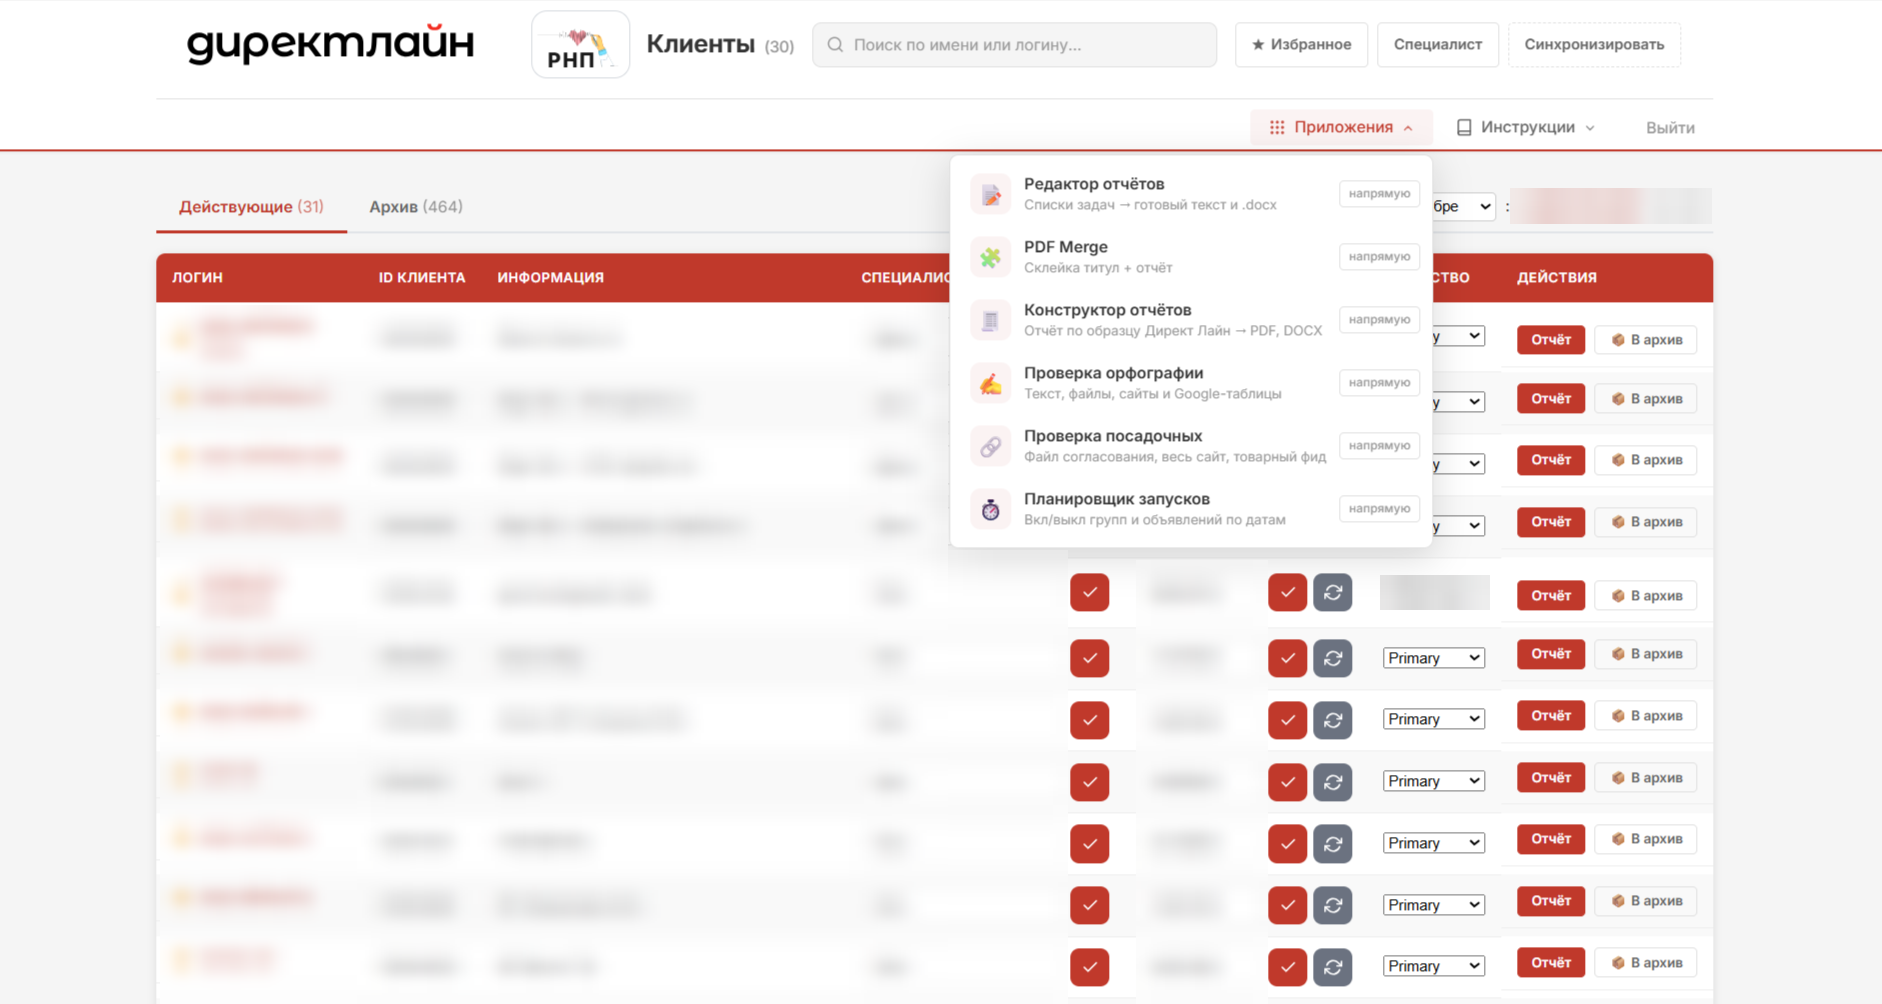1882x1004 pixels.
Task: Click В архив in row with blurred dropdown
Action: 1646,596
